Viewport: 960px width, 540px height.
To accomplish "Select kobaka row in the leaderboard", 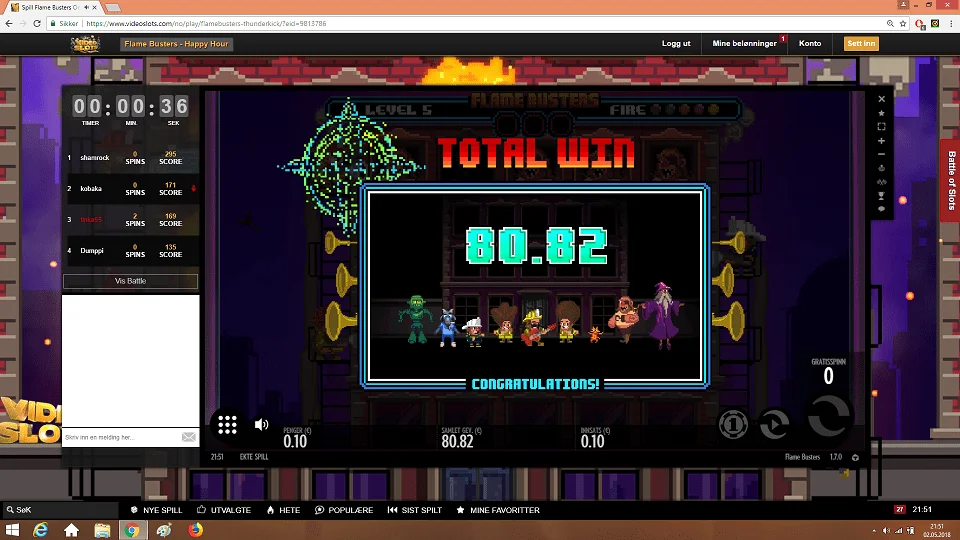I will [x=131, y=189].
